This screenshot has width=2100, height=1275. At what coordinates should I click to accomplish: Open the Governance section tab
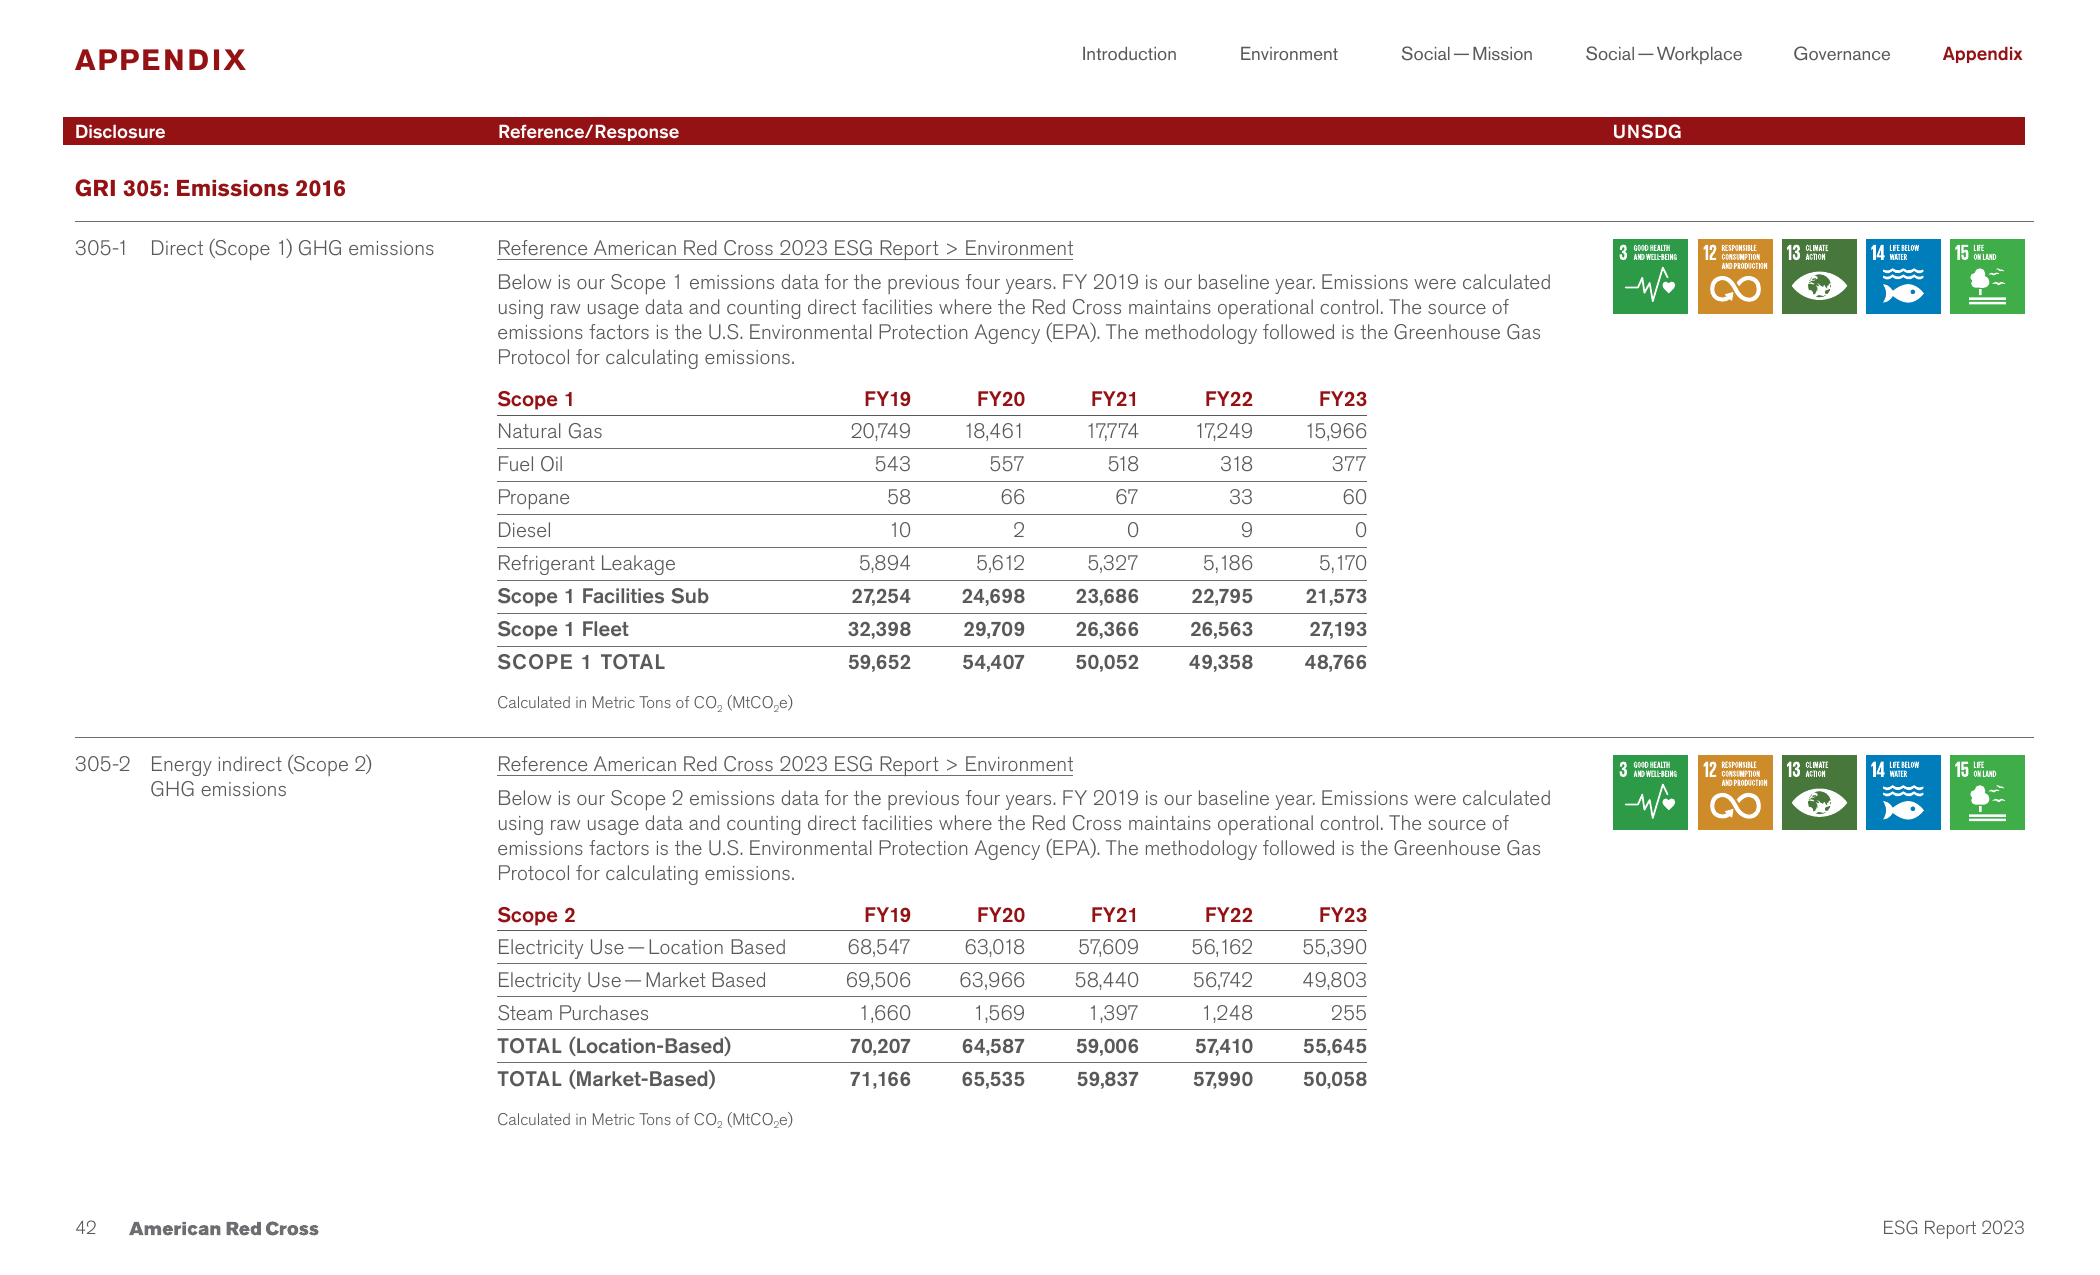coord(1841,54)
